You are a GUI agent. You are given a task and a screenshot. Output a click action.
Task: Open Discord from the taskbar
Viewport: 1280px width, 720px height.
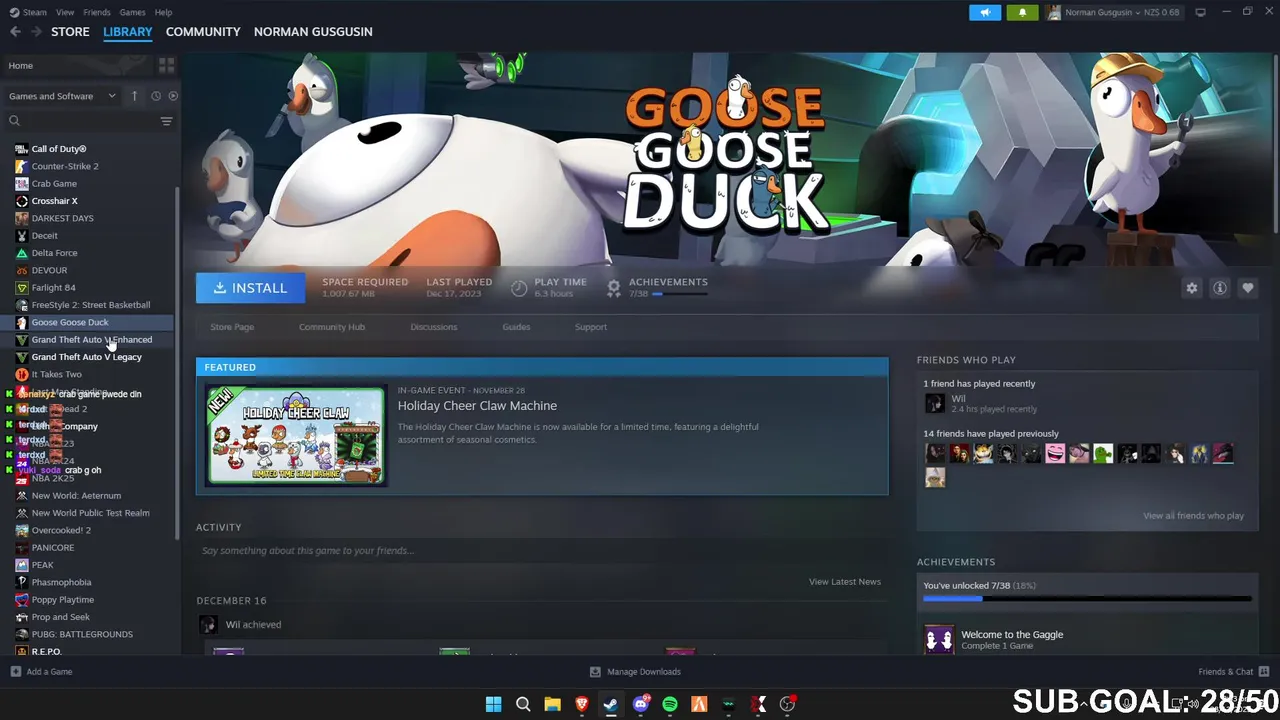tap(641, 704)
